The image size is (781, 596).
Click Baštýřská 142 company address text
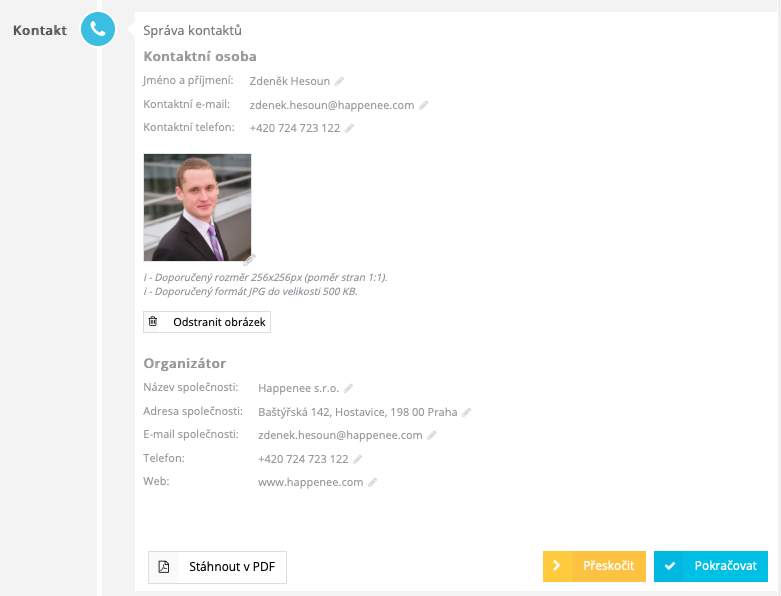(358, 412)
